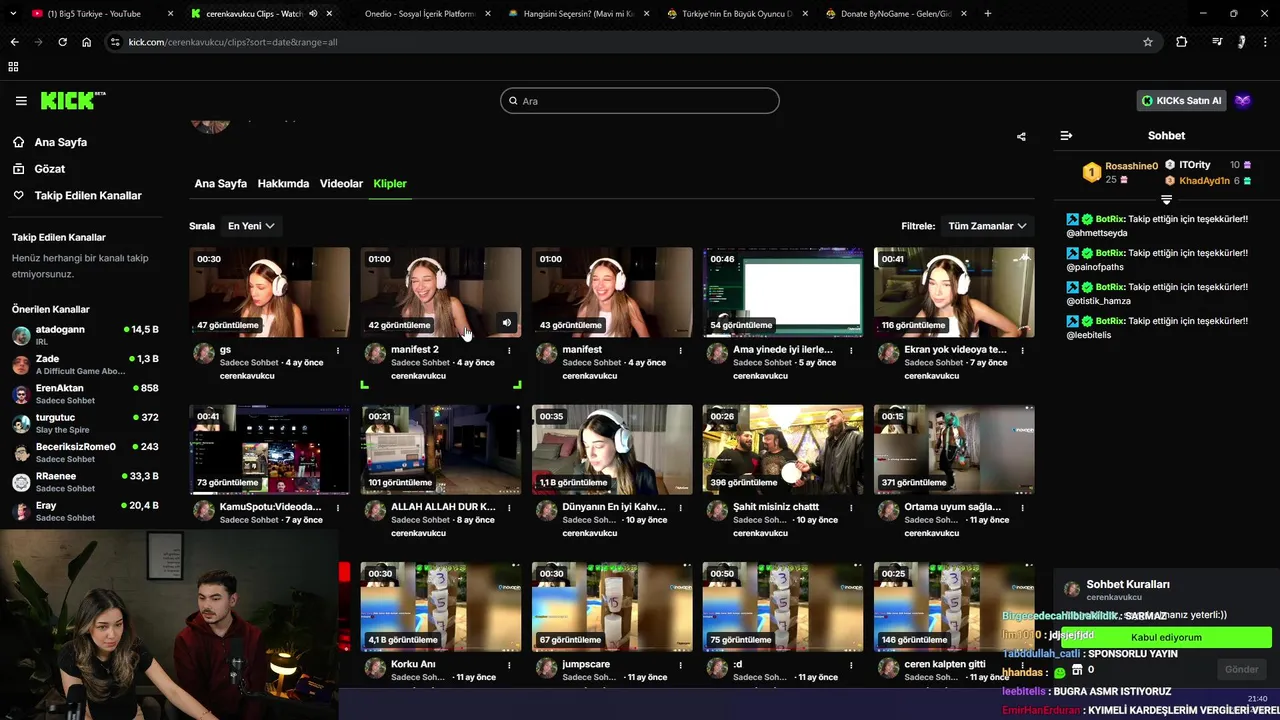This screenshot has height=720, width=1280.
Task: Open turgutuc recommended channel
Action: (x=85, y=423)
